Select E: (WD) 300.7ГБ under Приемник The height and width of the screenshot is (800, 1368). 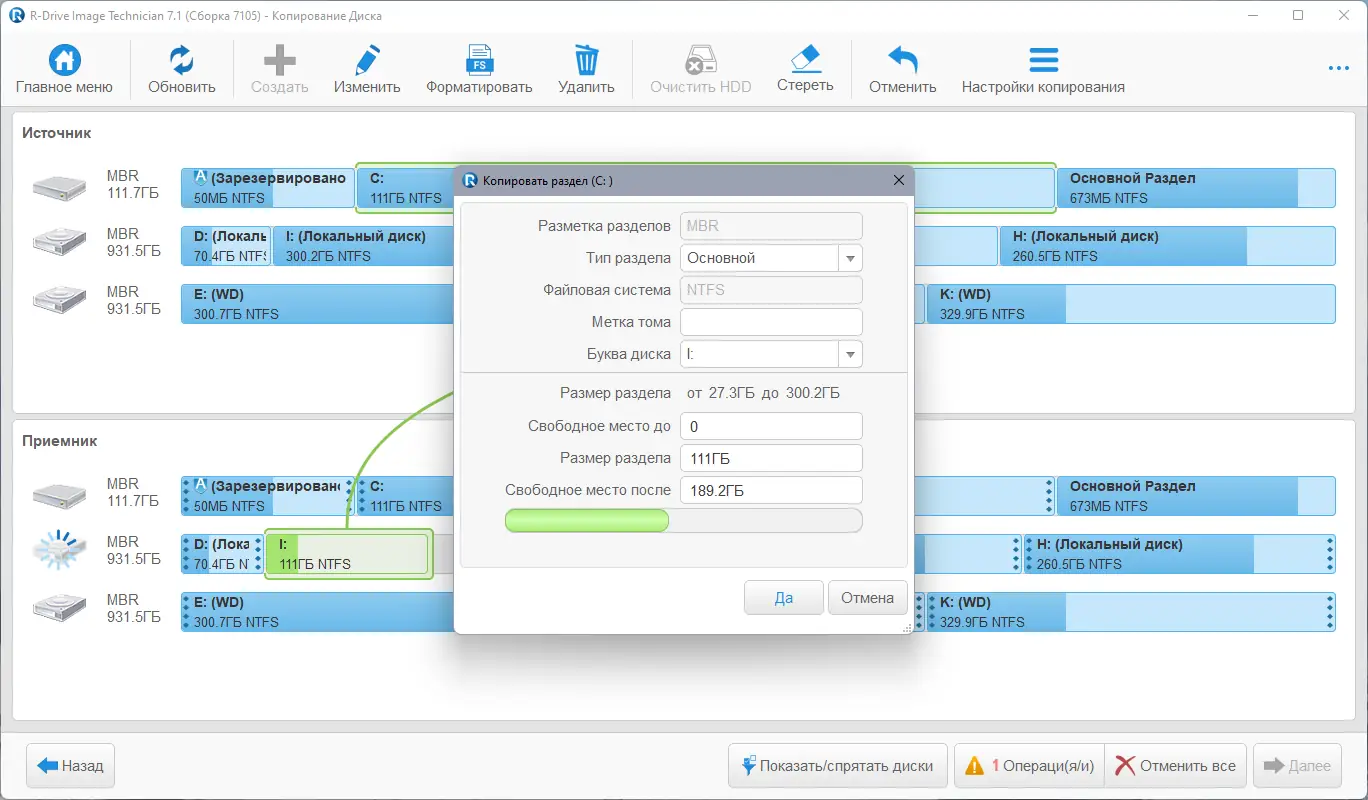(318, 612)
